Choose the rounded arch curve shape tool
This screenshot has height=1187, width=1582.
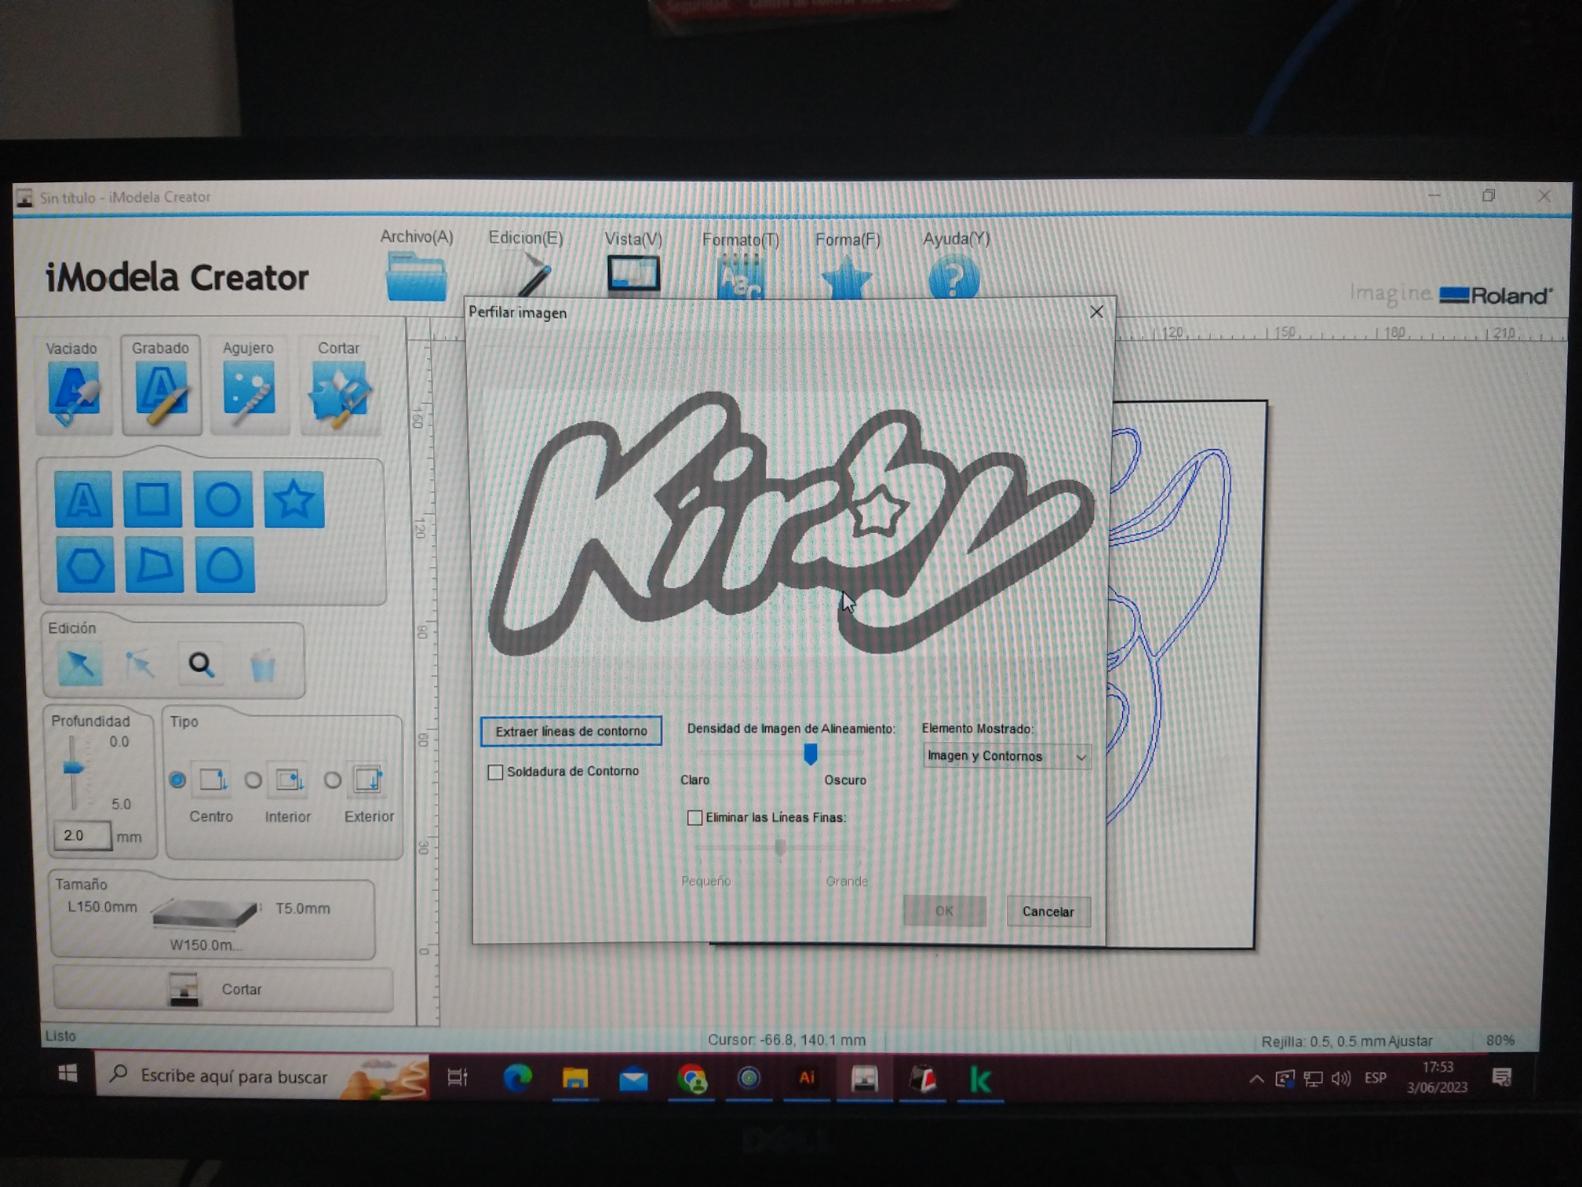click(225, 565)
